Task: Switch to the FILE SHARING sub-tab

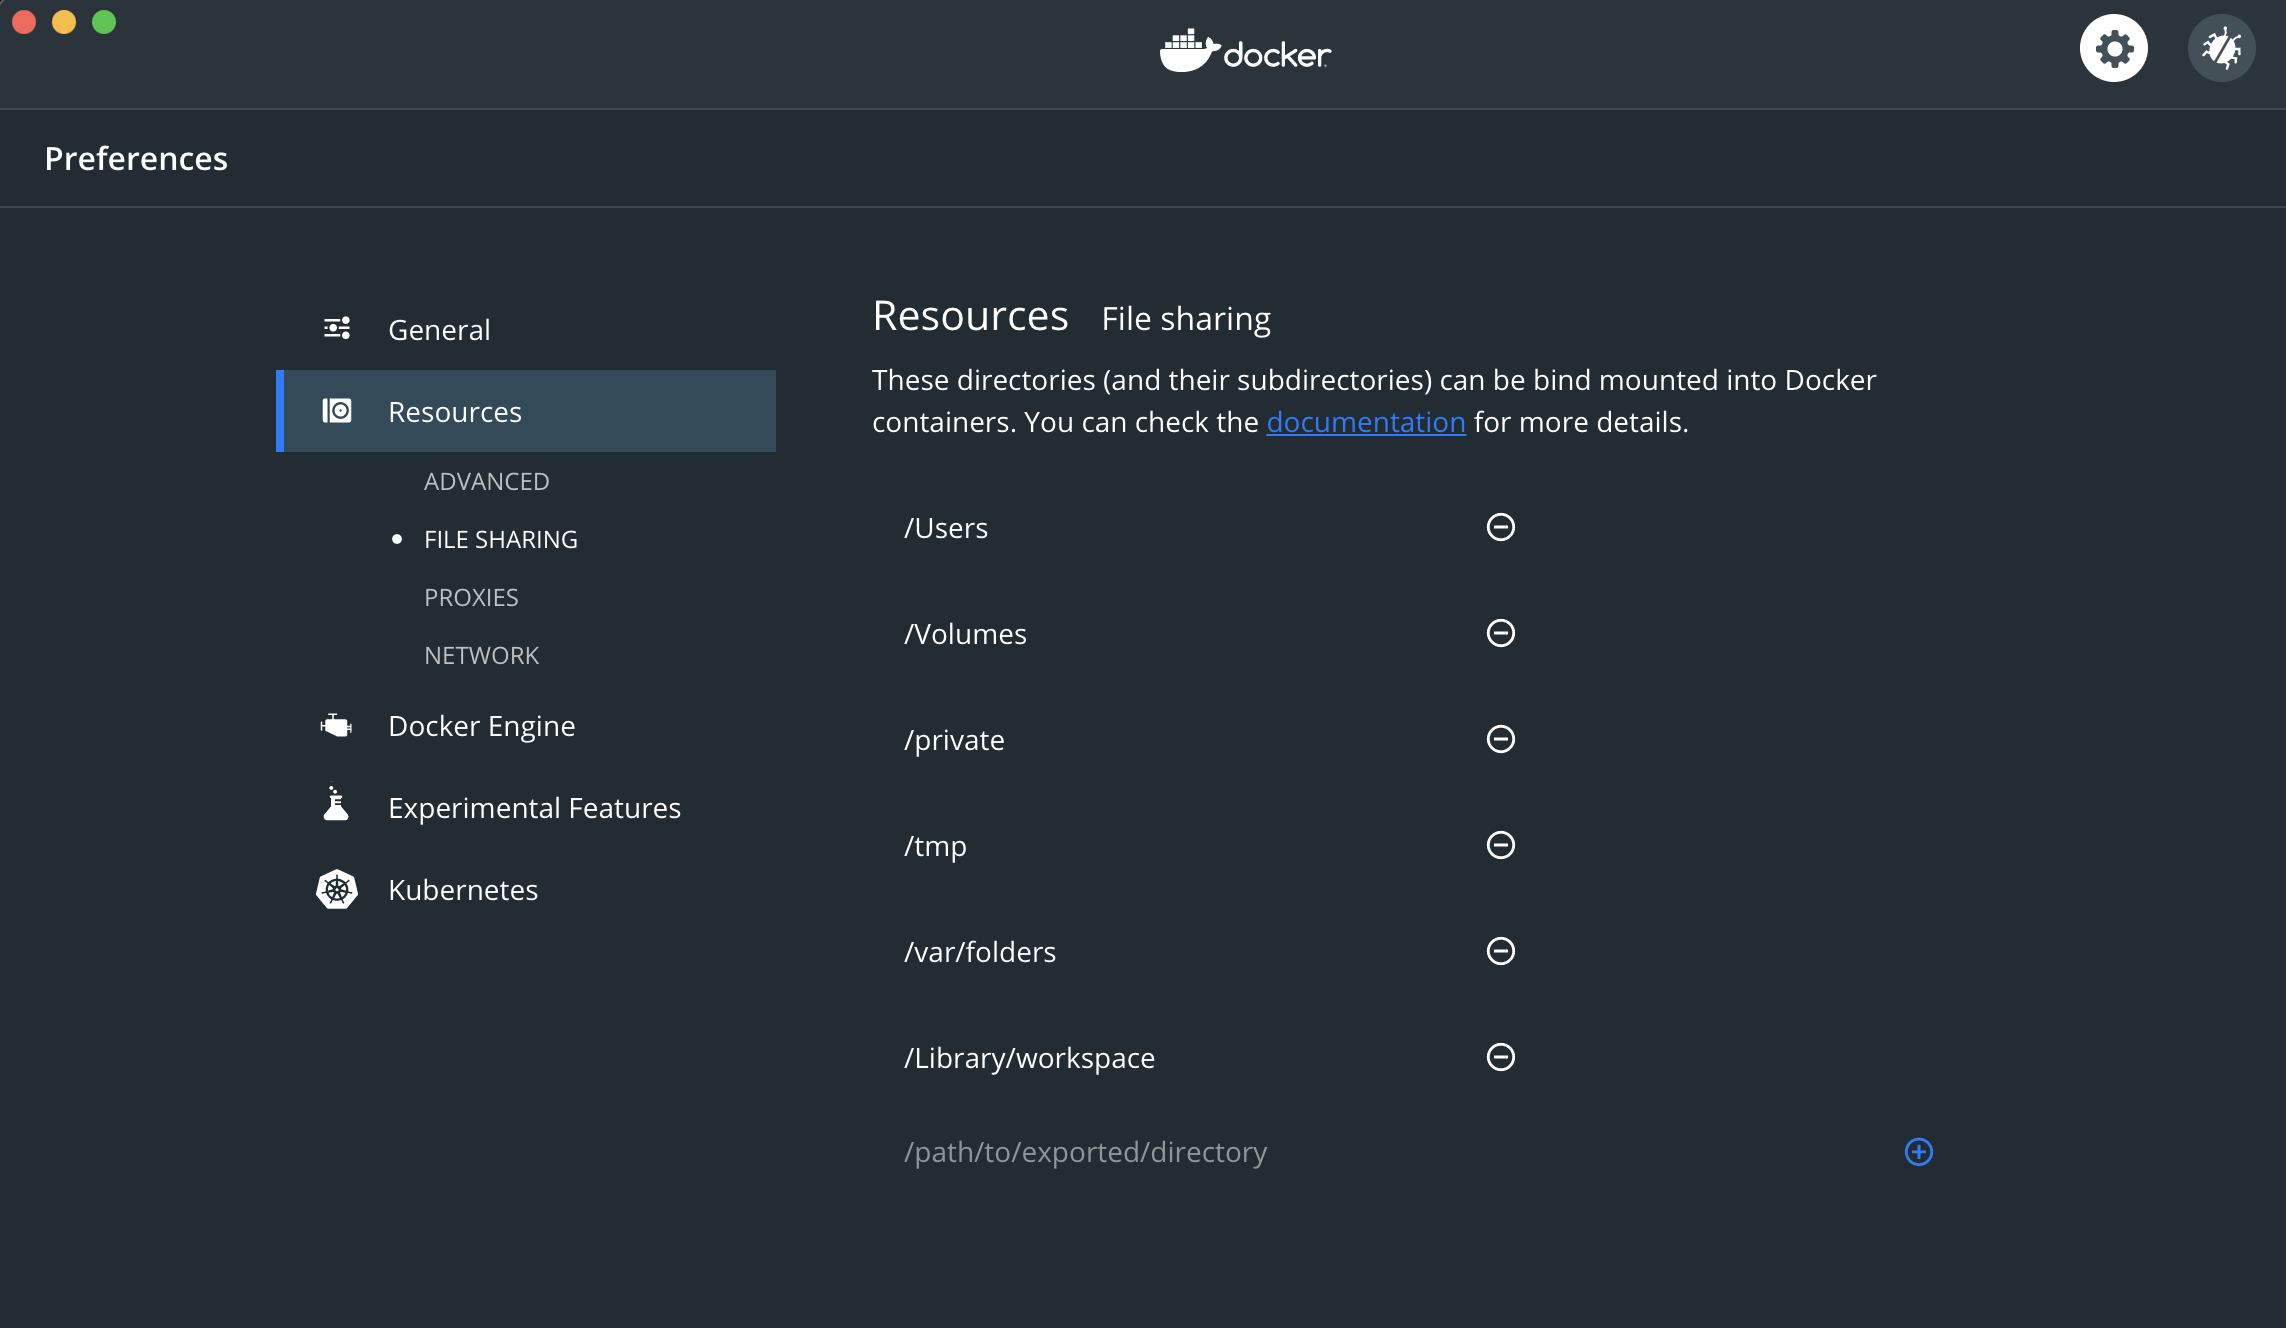Action: click(x=500, y=540)
